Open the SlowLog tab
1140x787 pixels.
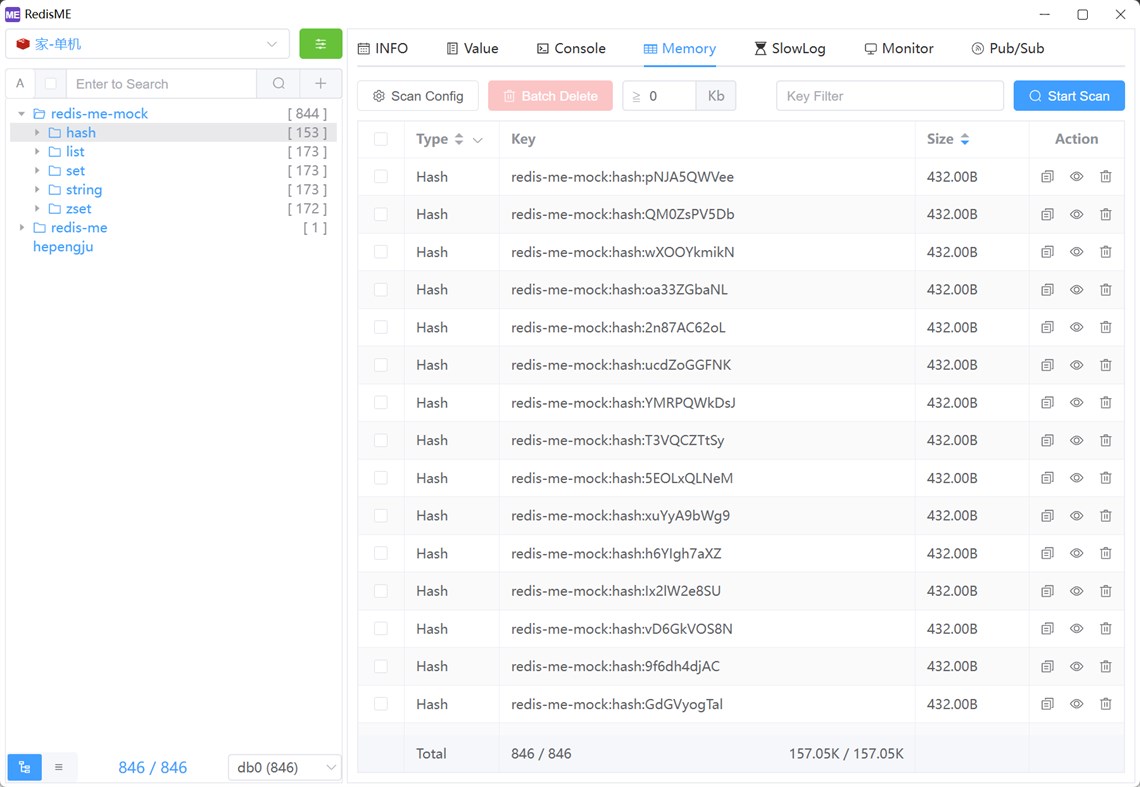tap(790, 48)
